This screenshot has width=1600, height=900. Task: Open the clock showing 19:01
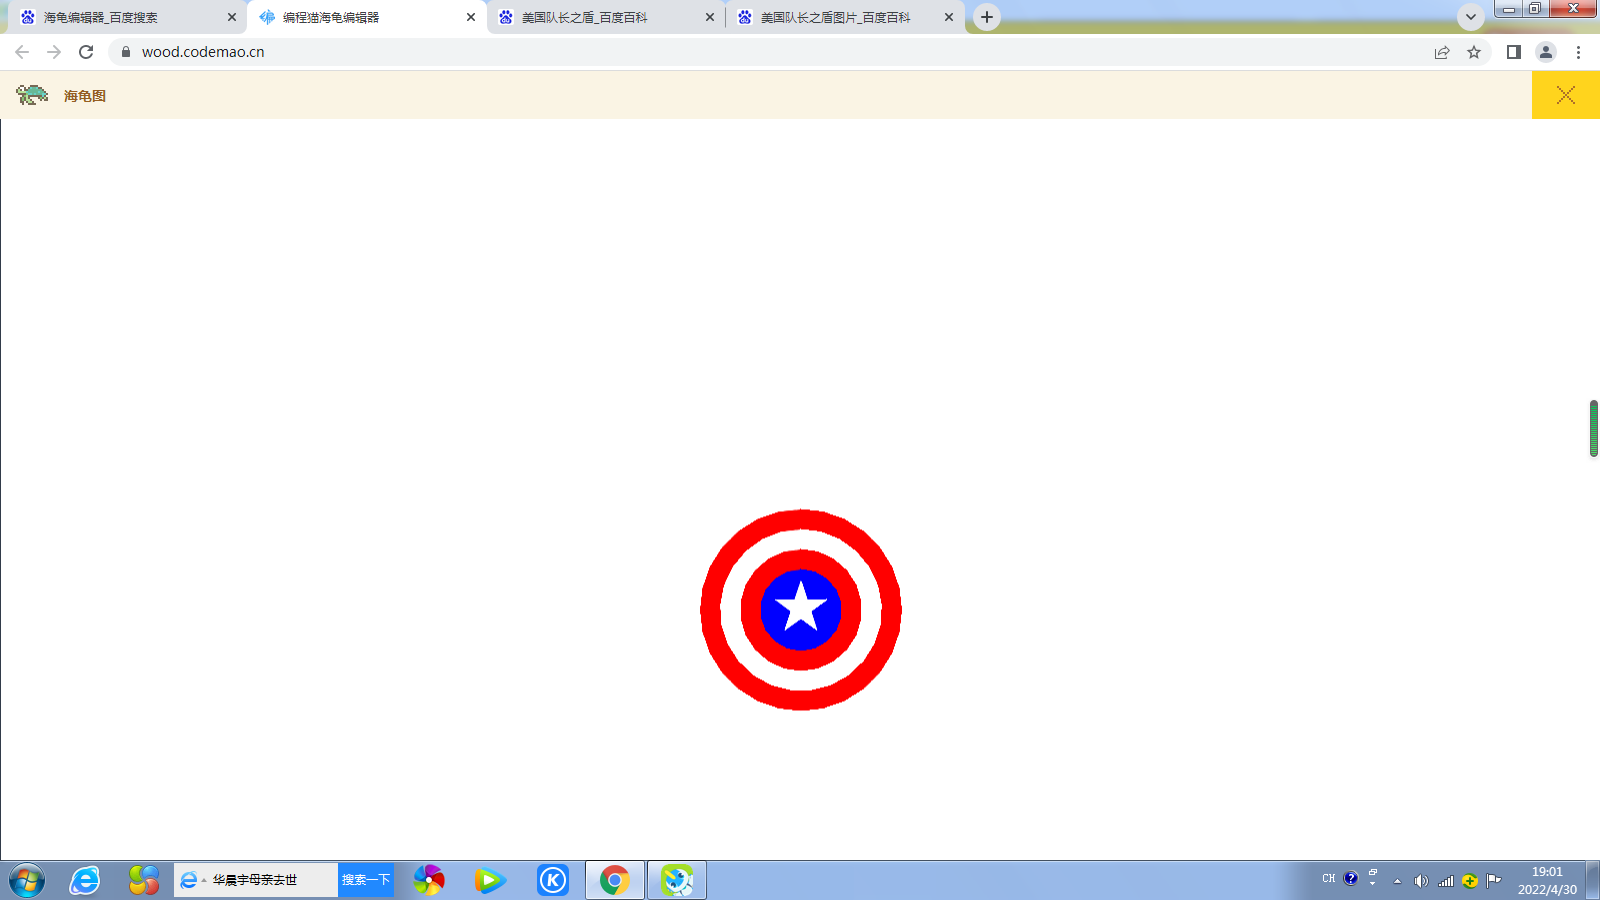(1547, 880)
